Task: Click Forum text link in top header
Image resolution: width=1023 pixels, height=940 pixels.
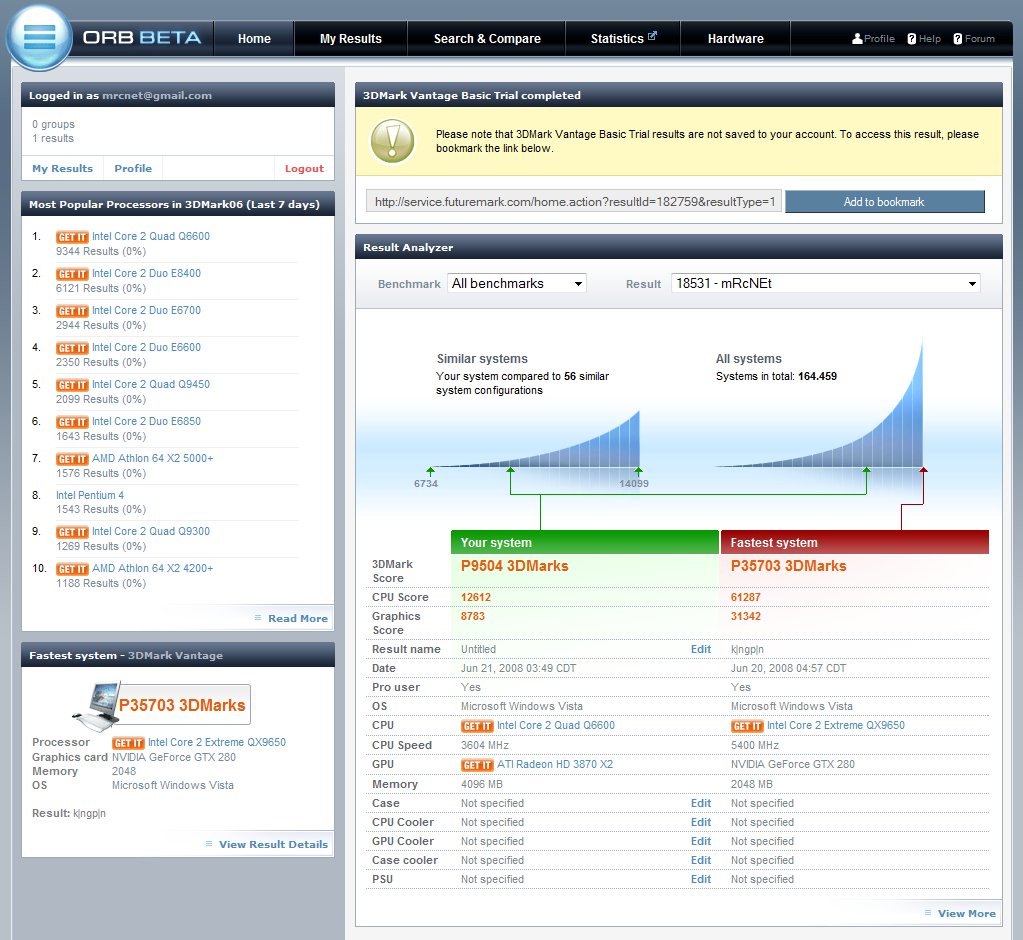Action: coord(980,38)
